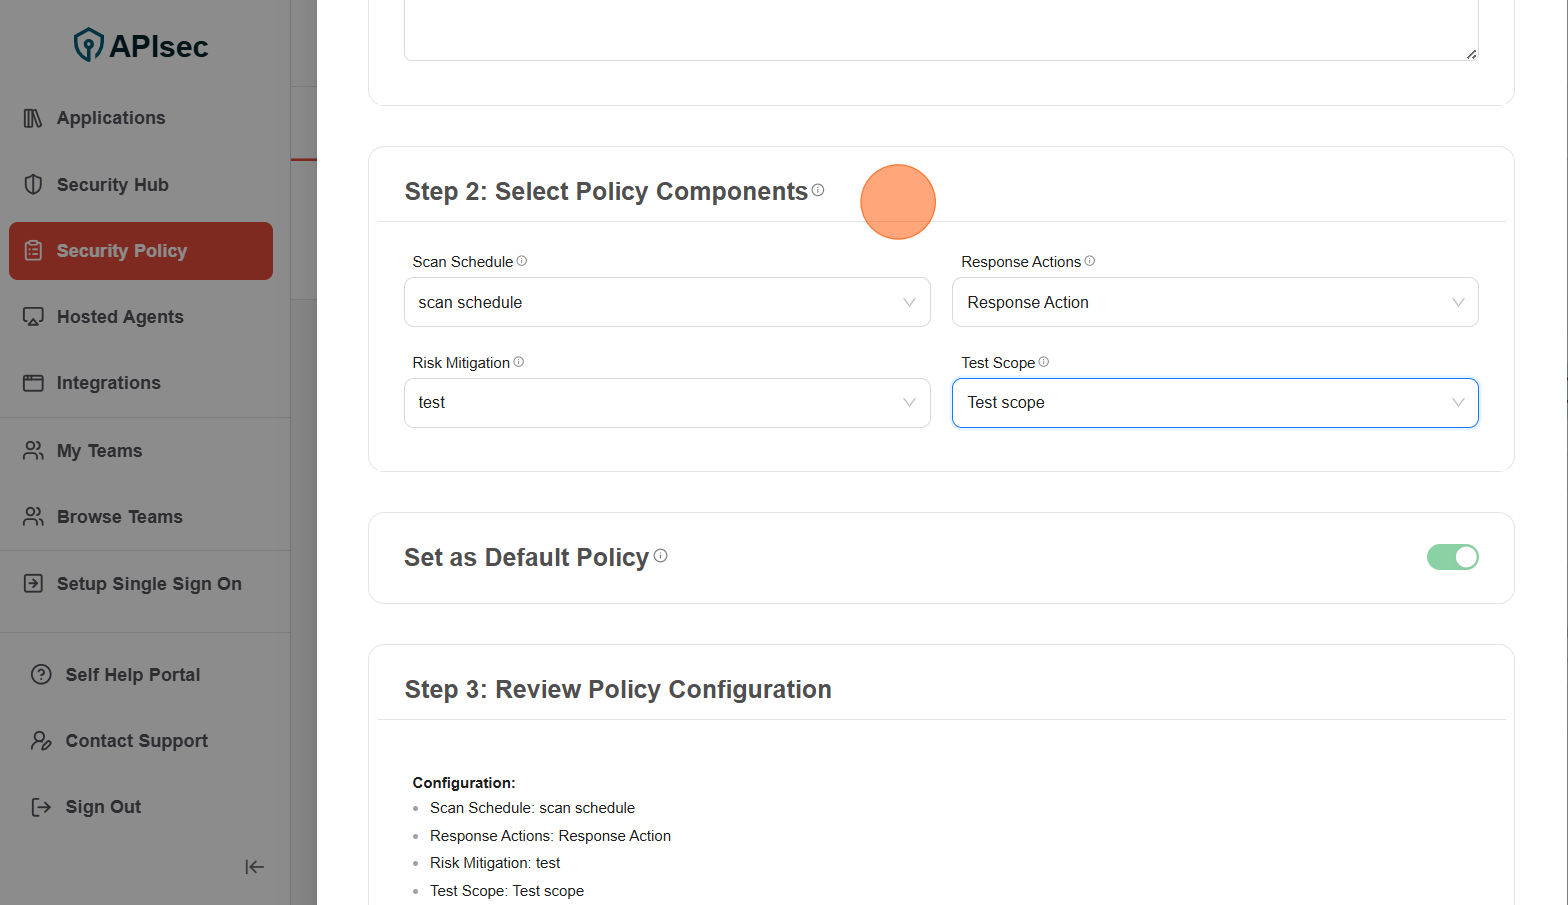Click info icon beside Scan Schedule label
The height and width of the screenshot is (905, 1568).
point(522,261)
